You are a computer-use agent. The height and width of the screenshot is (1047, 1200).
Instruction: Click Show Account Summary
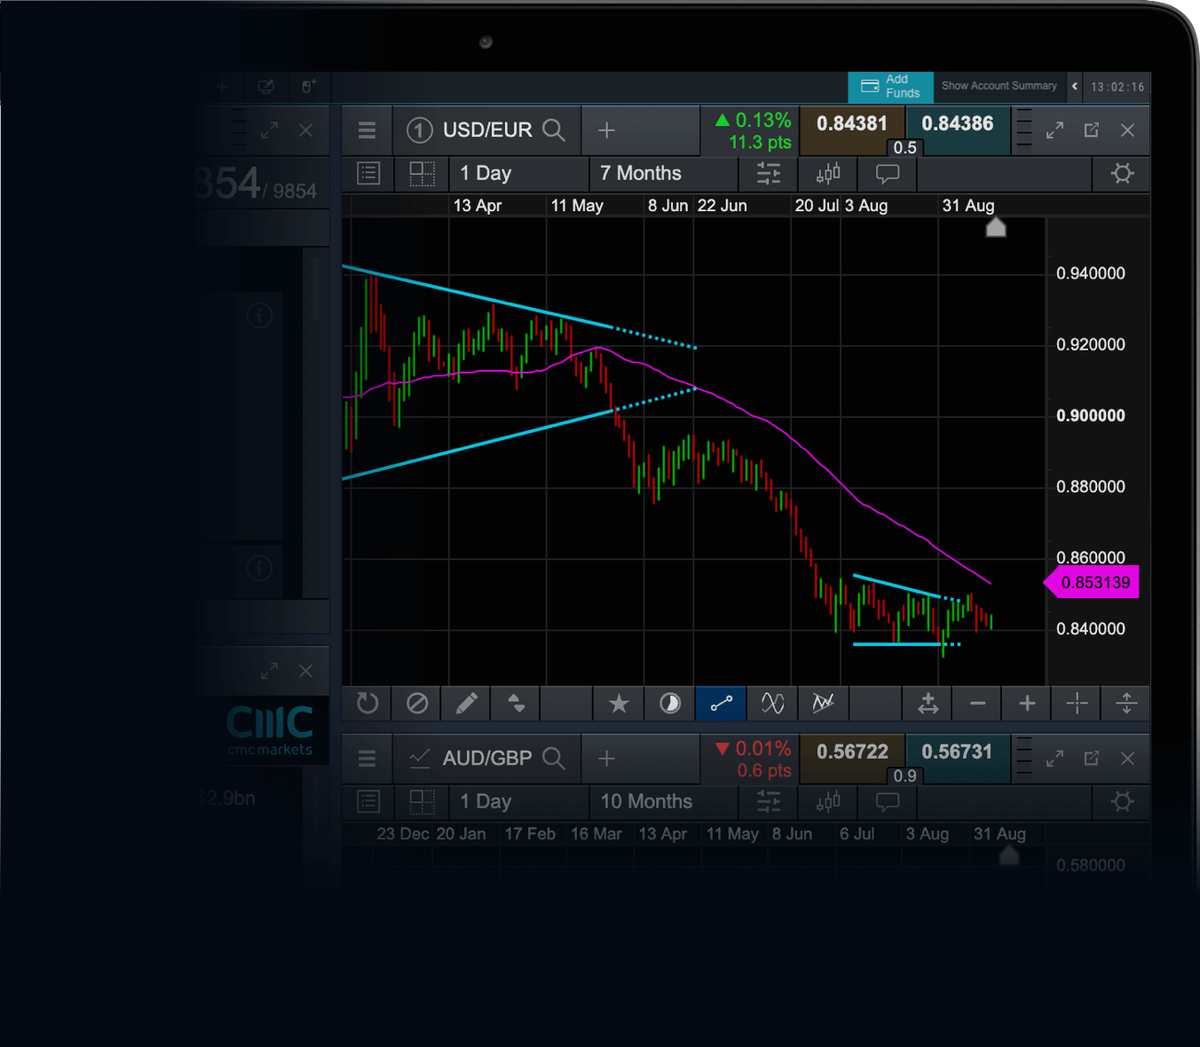coord(999,86)
